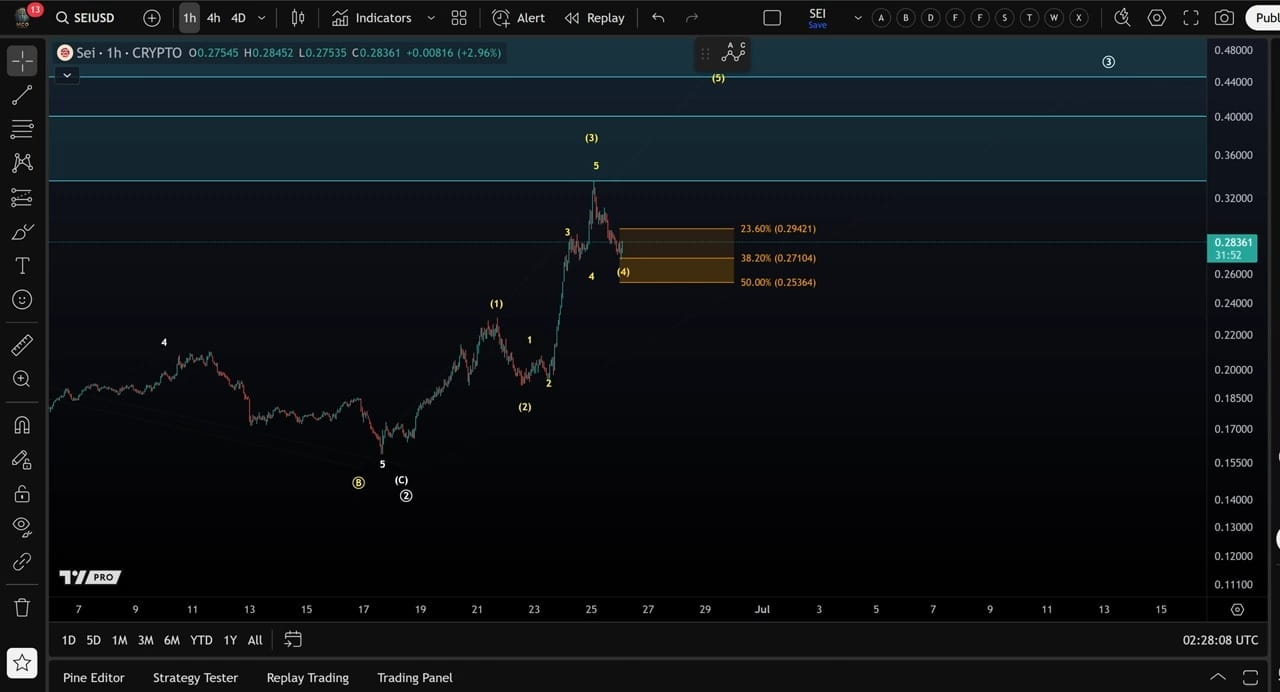Open the indicator templates grid icon
The width and height of the screenshot is (1280, 692).
[x=459, y=17]
